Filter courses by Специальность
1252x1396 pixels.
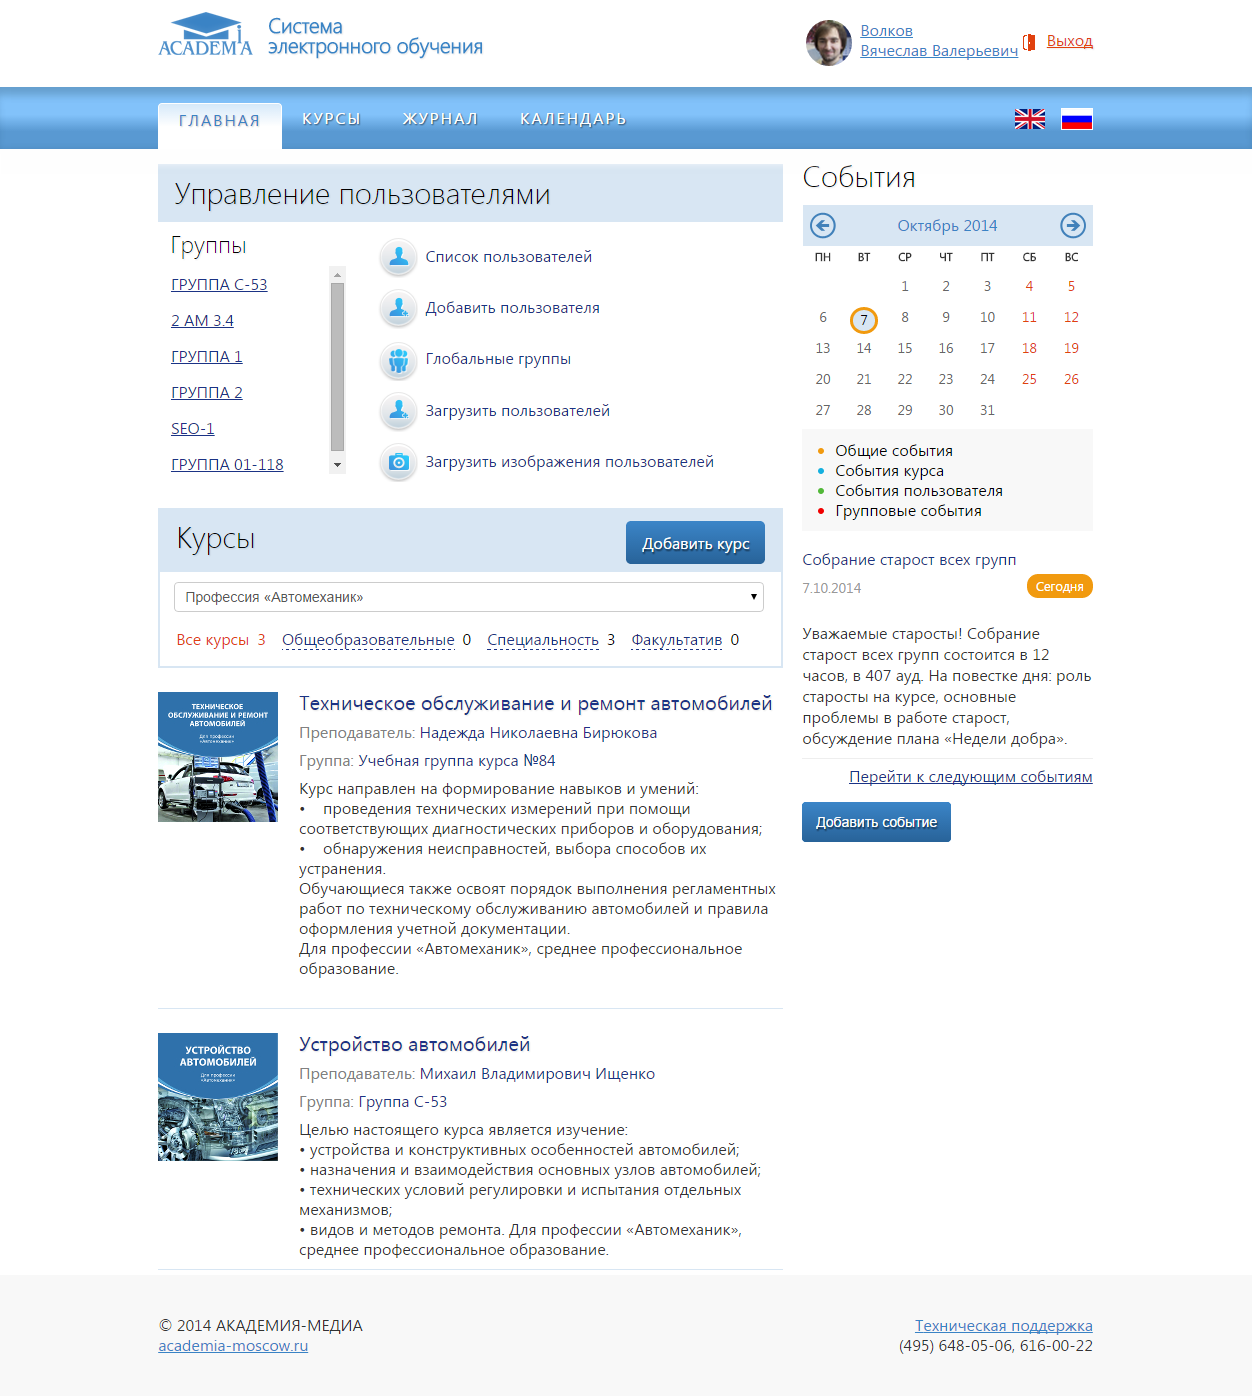[543, 640]
